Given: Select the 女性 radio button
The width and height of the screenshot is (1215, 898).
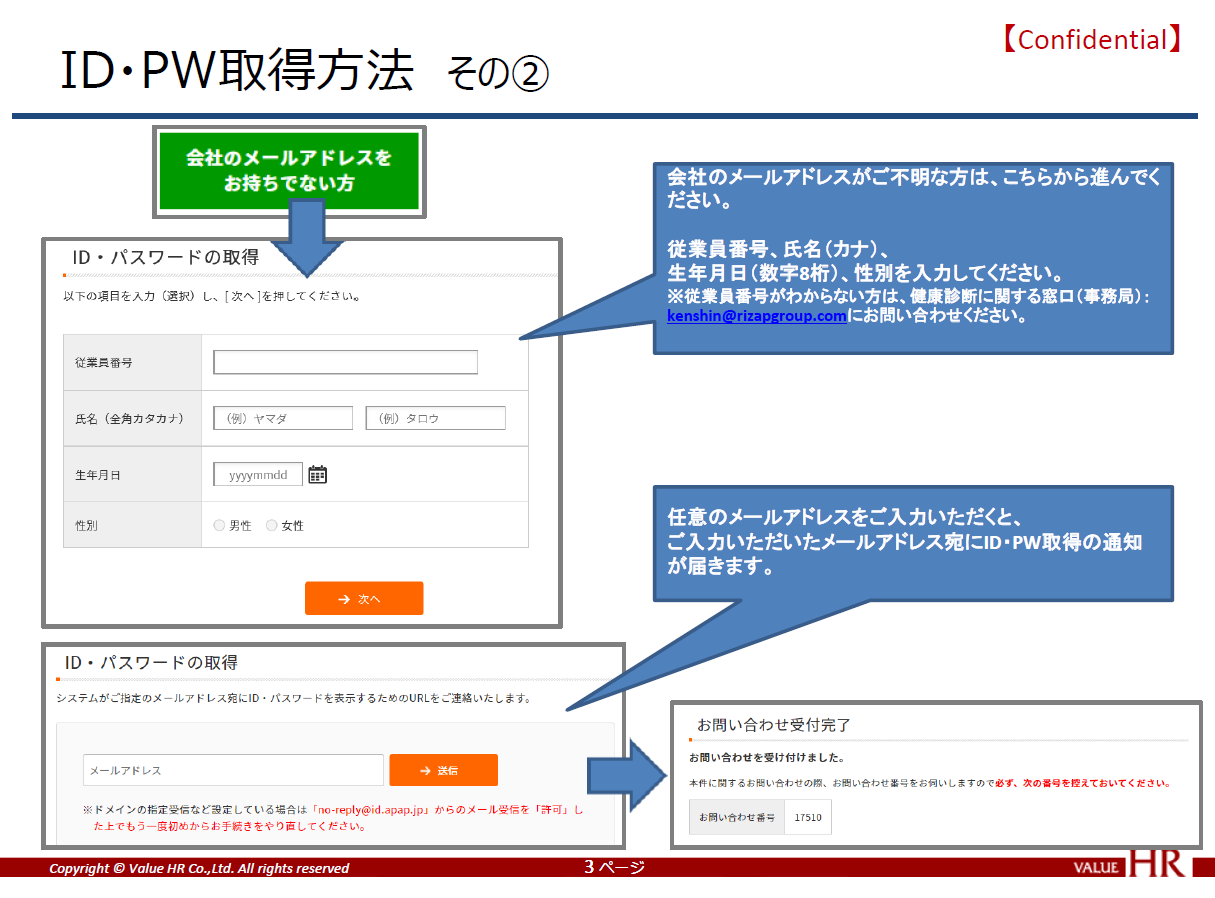Looking at the screenshot, I should pos(272,525).
